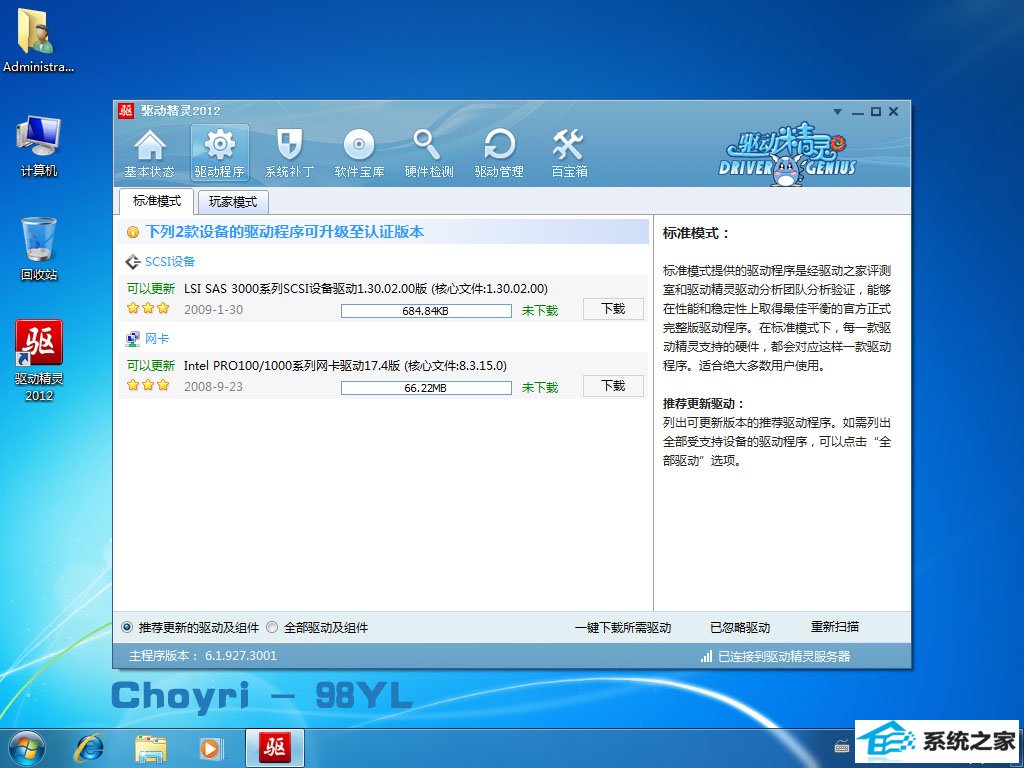Screen dimensions: 1024x768
Task: Open 计算机 desktop icon
Action: [39, 146]
